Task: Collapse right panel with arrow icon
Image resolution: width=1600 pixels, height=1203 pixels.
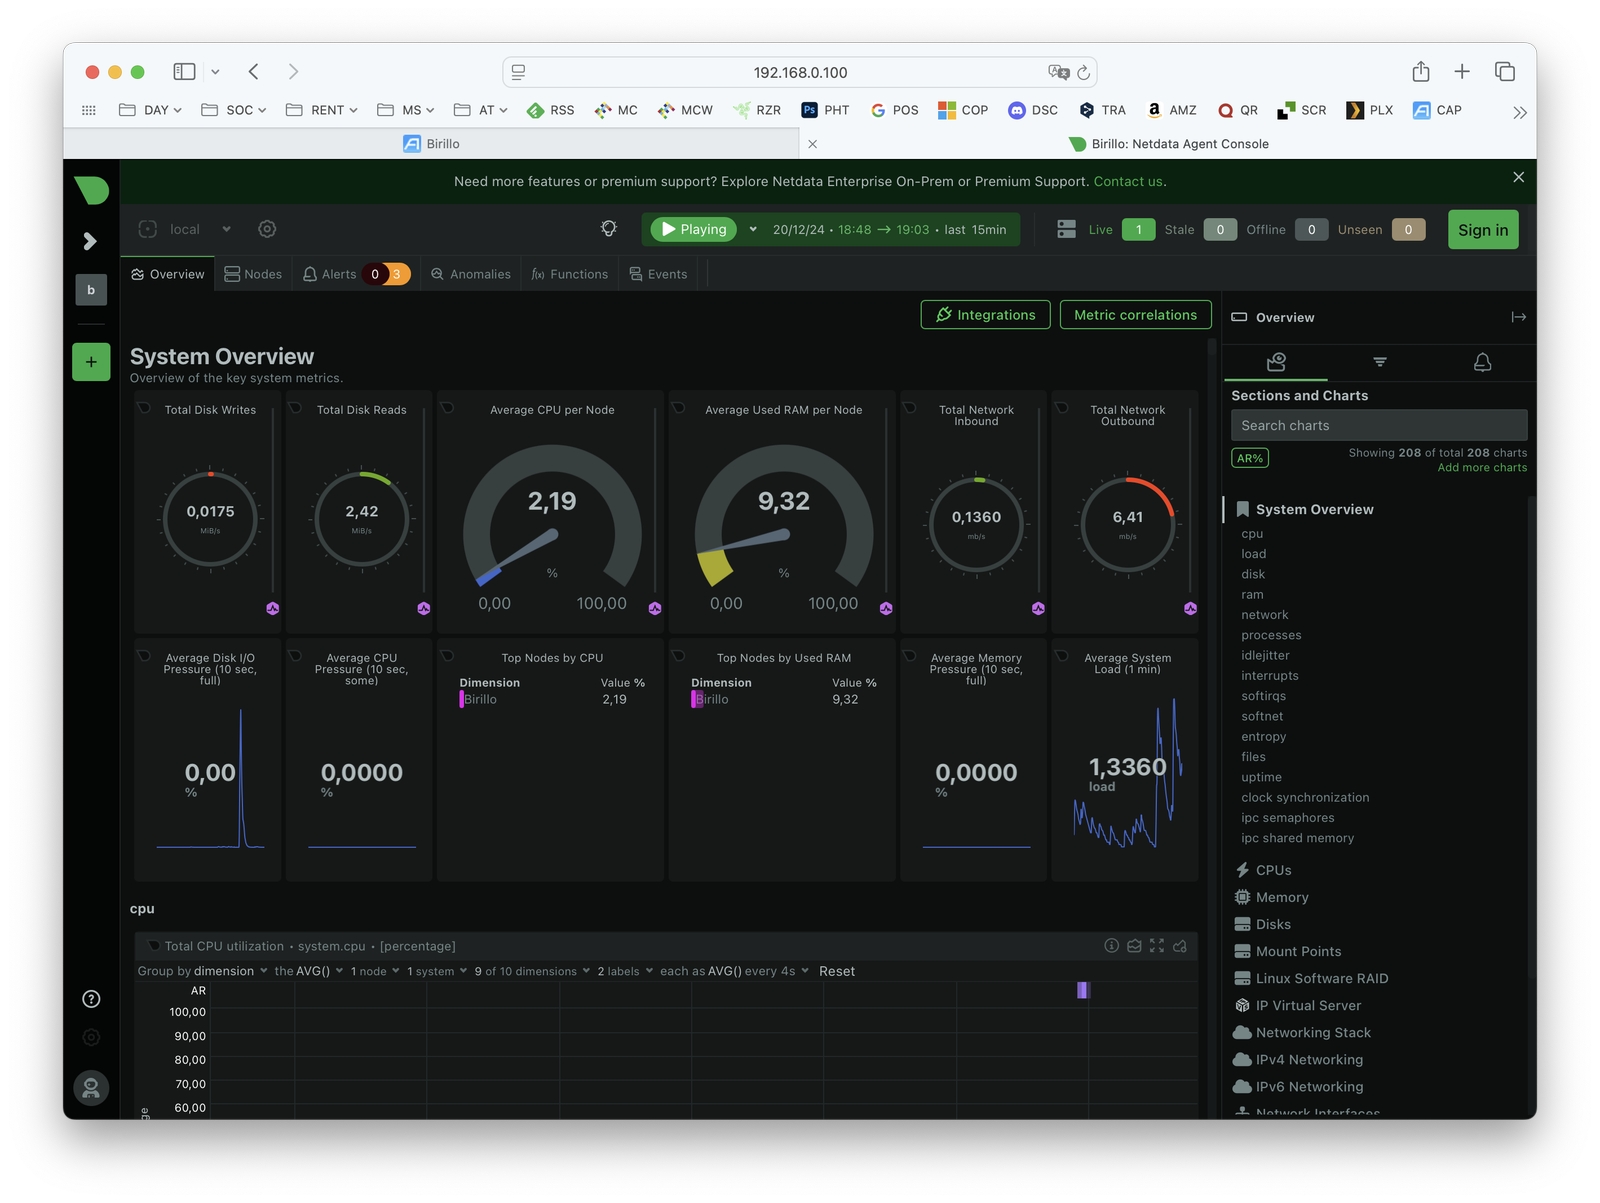Action: tap(1518, 317)
